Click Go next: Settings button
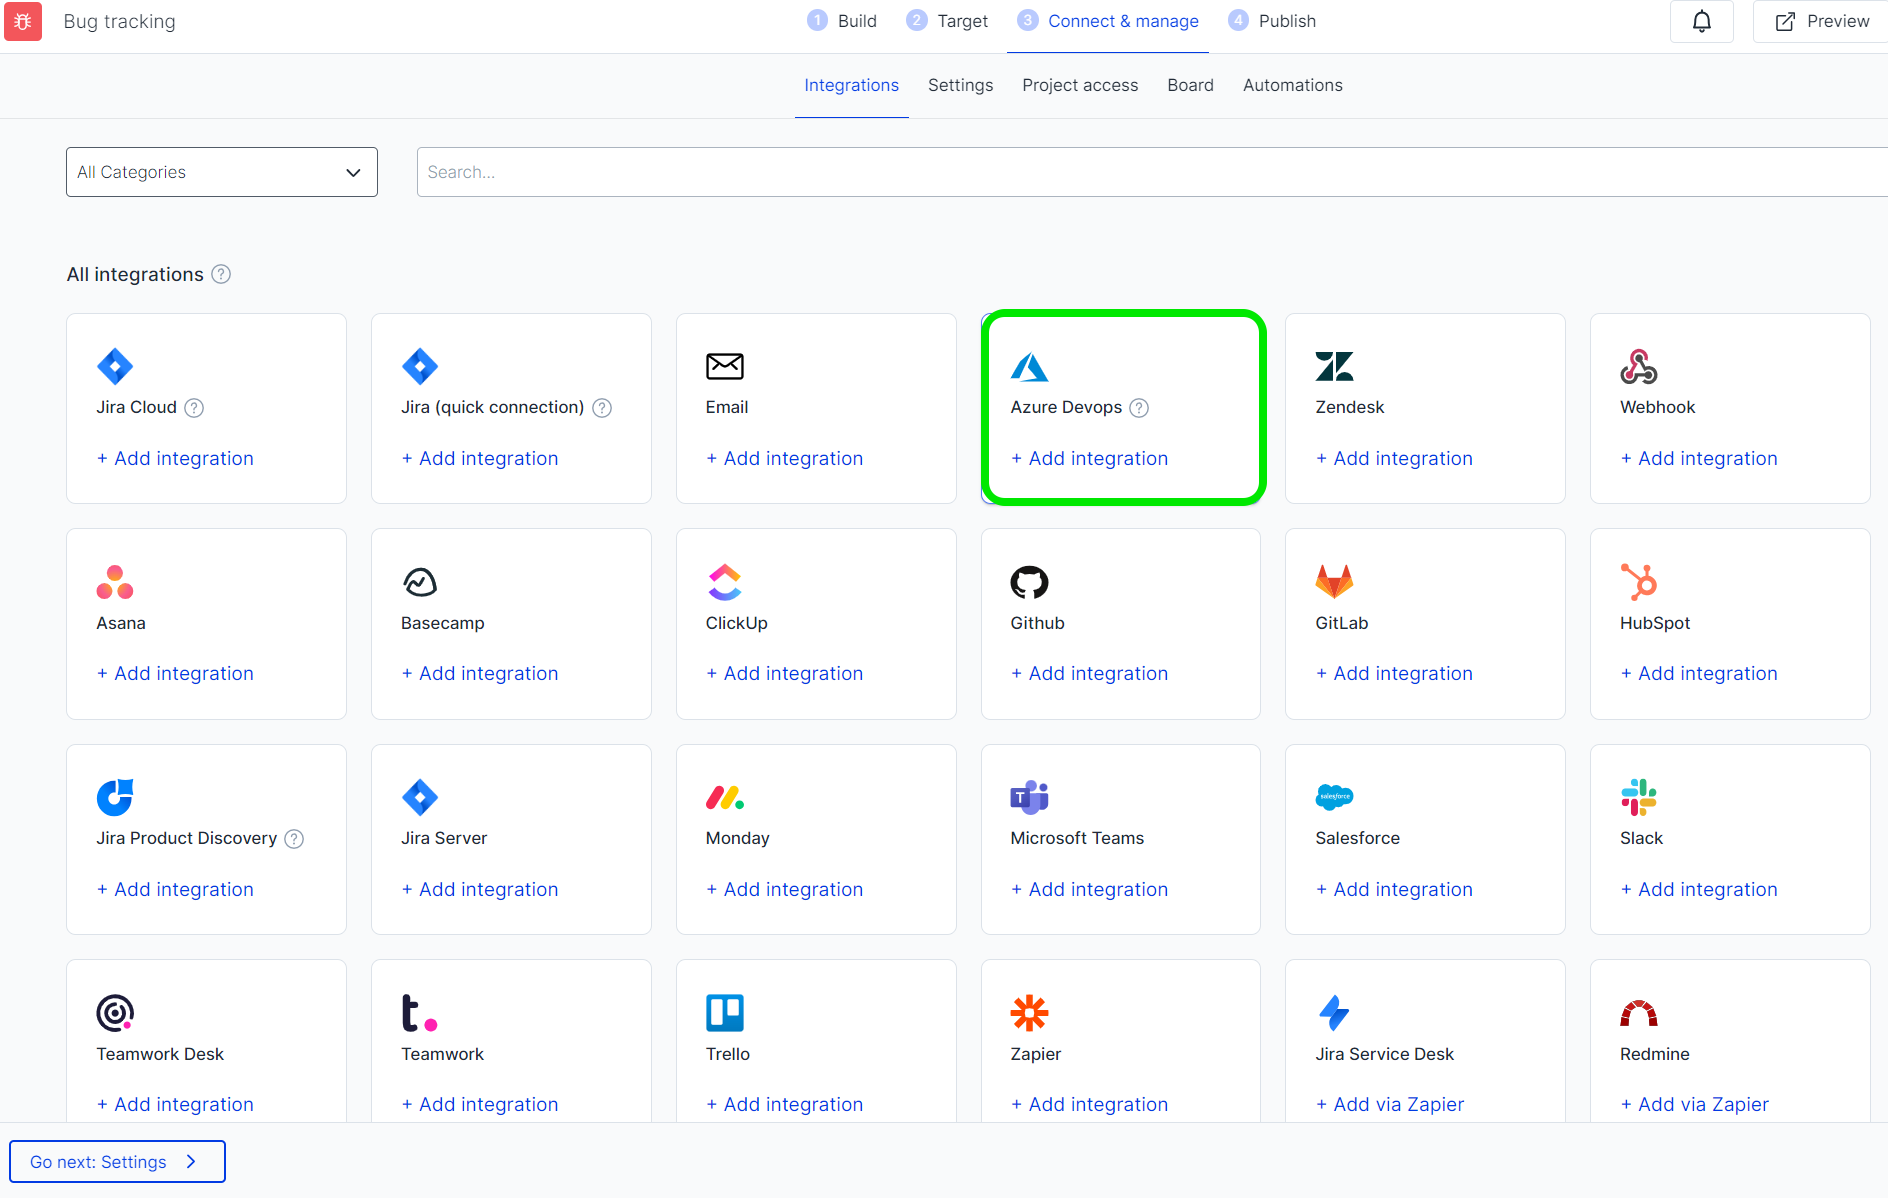Image resolution: width=1888 pixels, height=1198 pixels. click(x=117, y=1161)
